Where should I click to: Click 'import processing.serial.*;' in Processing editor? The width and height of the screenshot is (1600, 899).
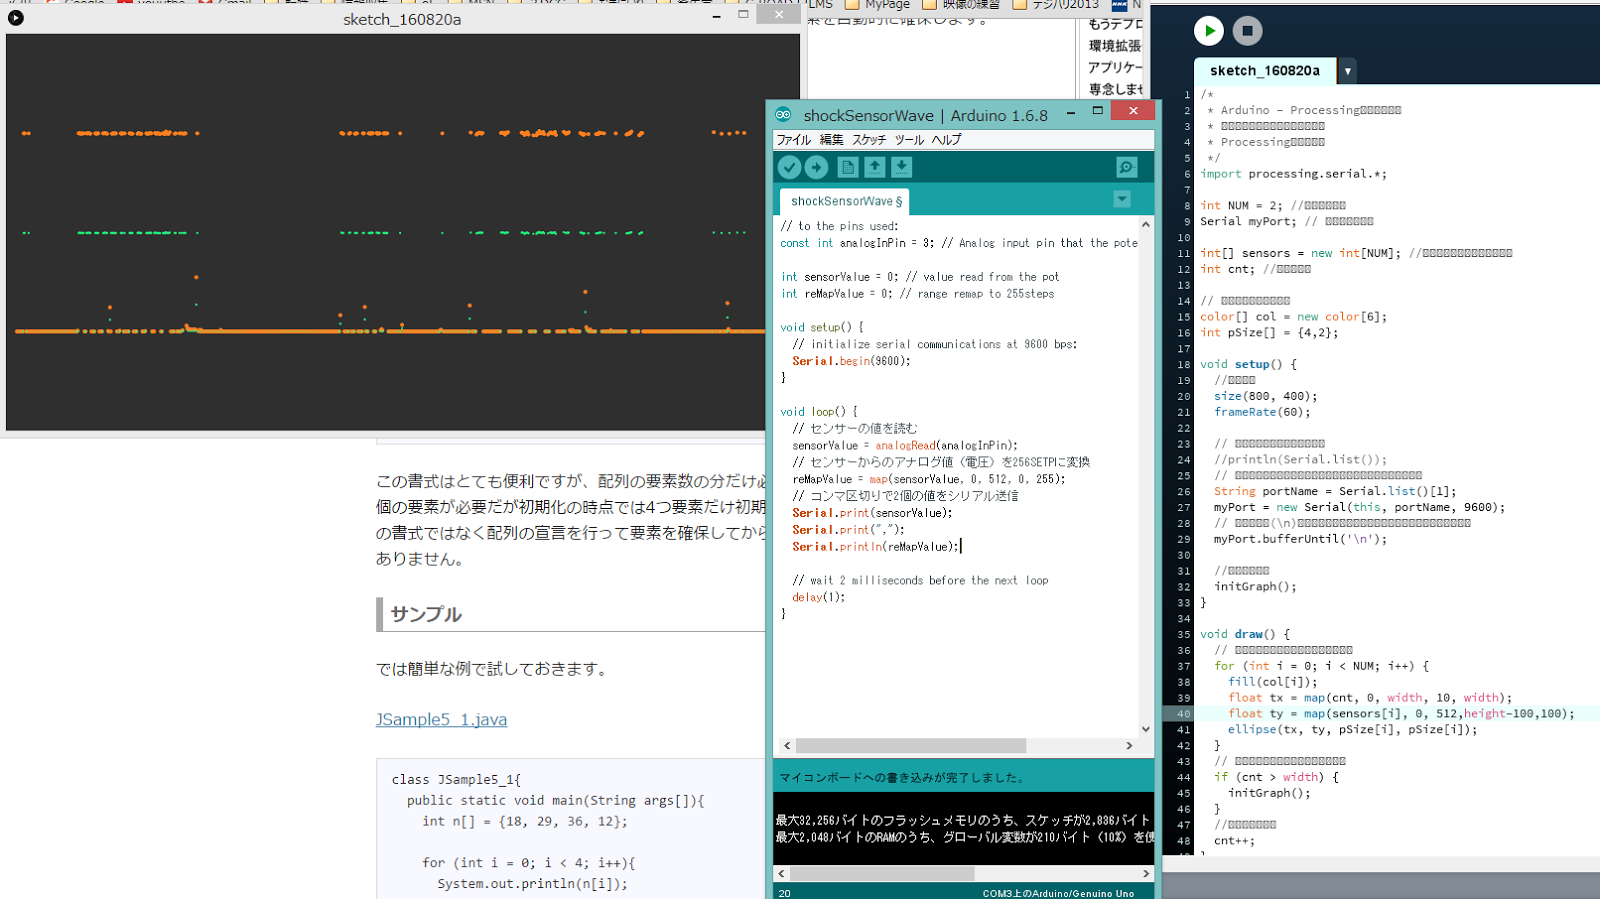point(1293,174)
